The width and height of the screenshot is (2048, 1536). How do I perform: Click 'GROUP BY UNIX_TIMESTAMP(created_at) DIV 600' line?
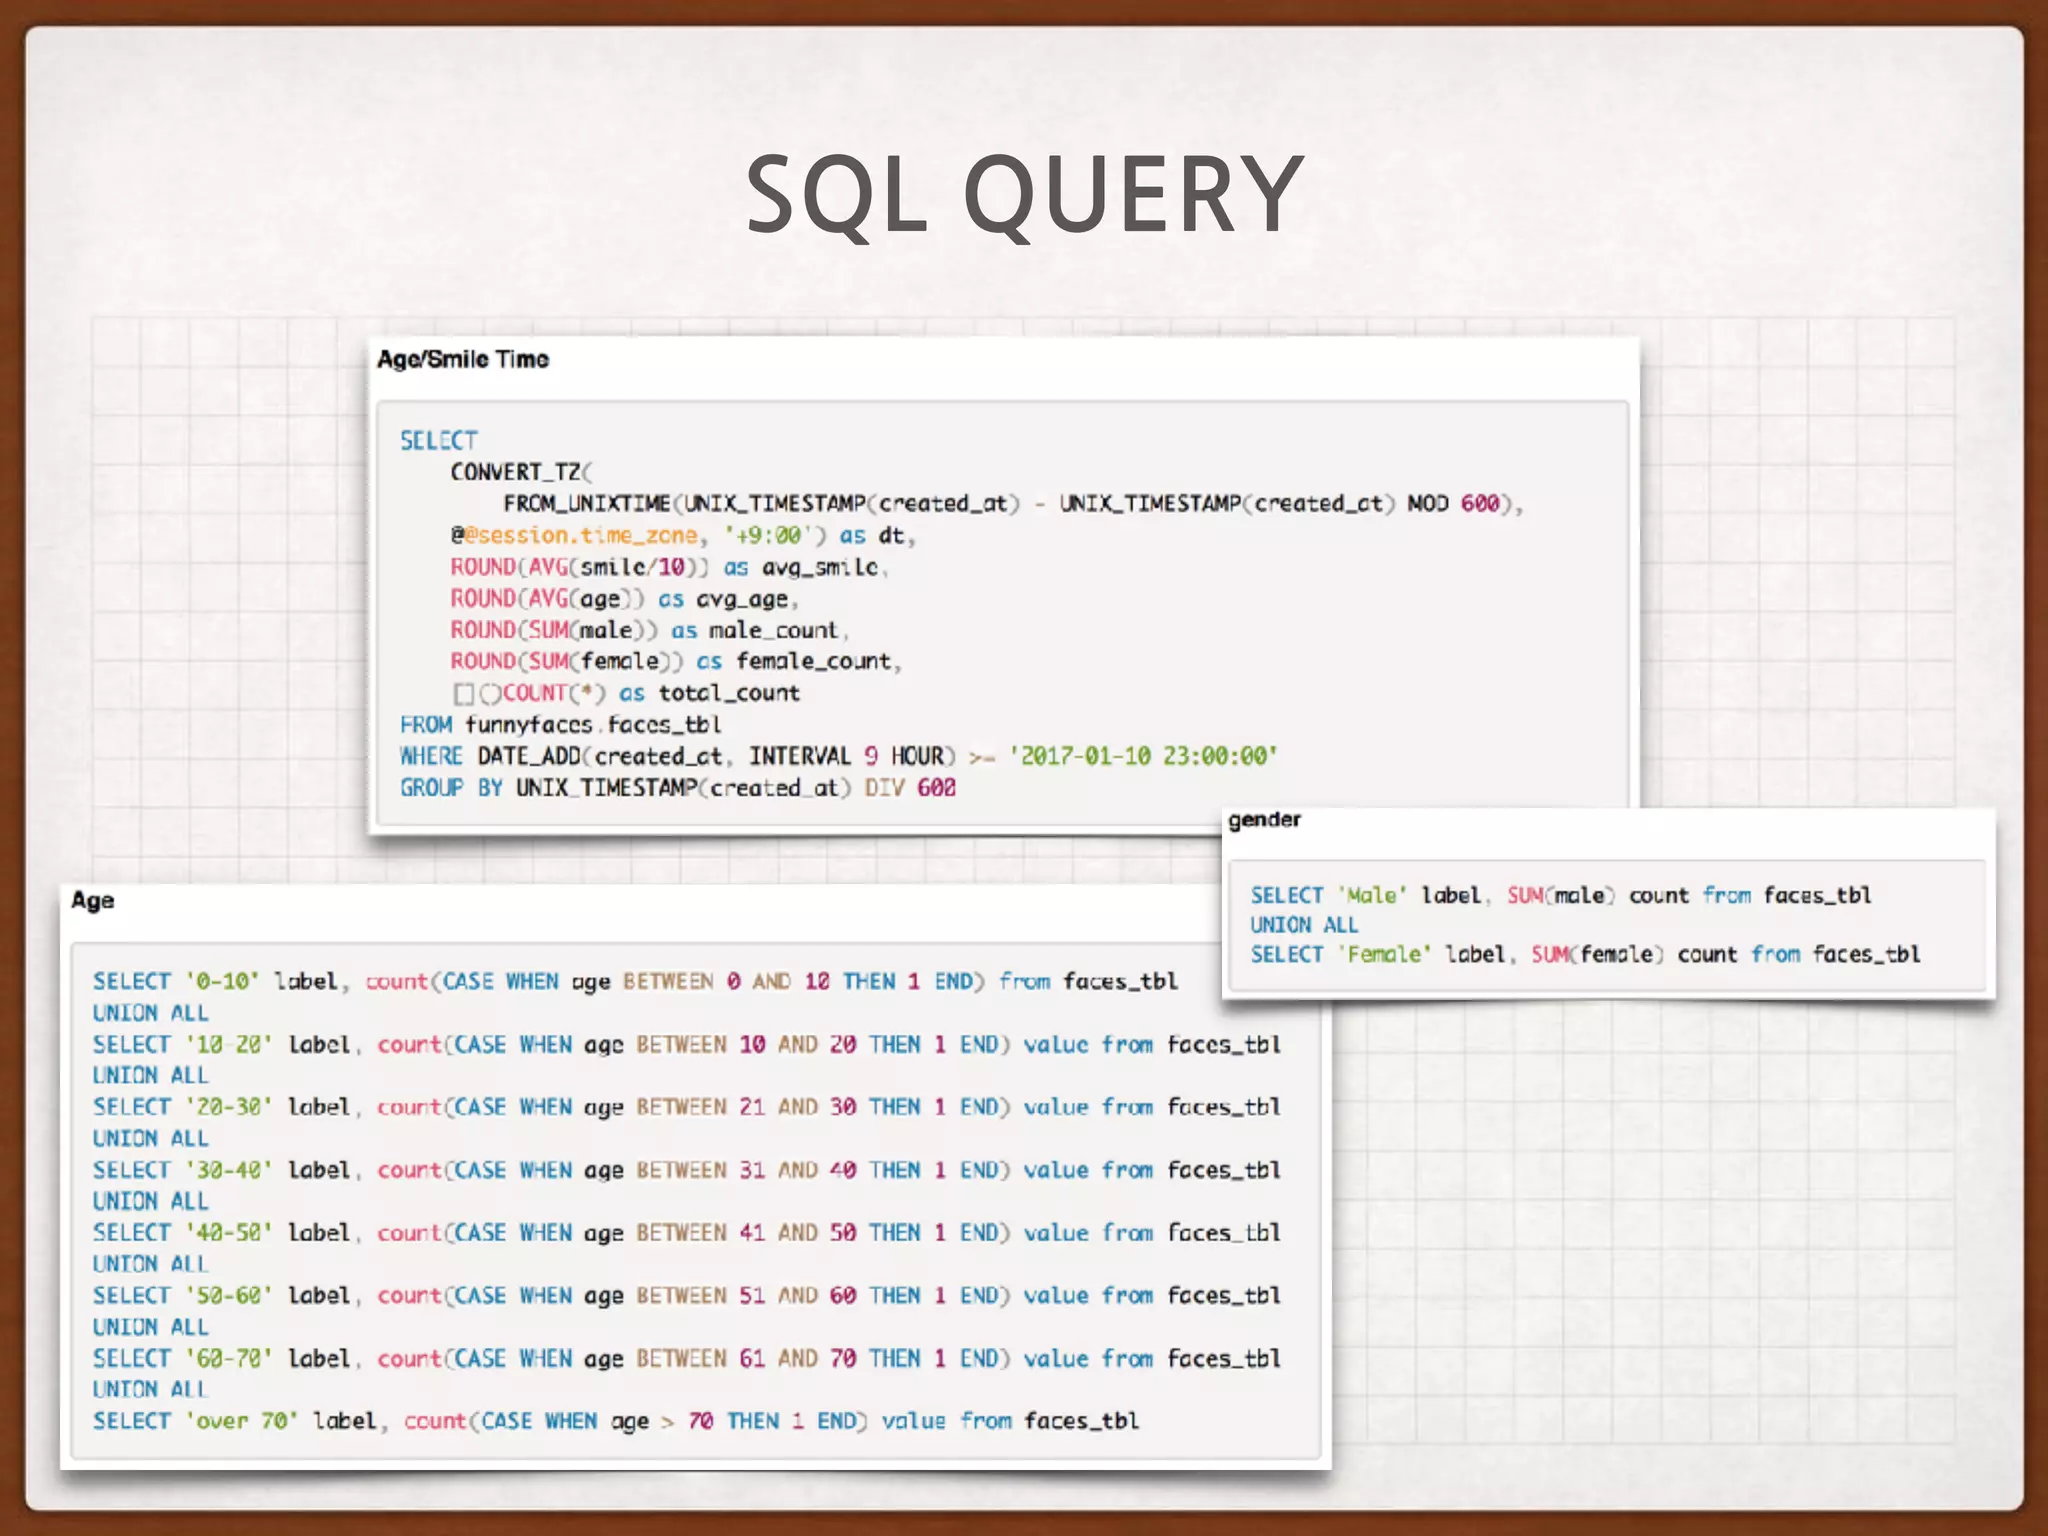pos(677,788)
